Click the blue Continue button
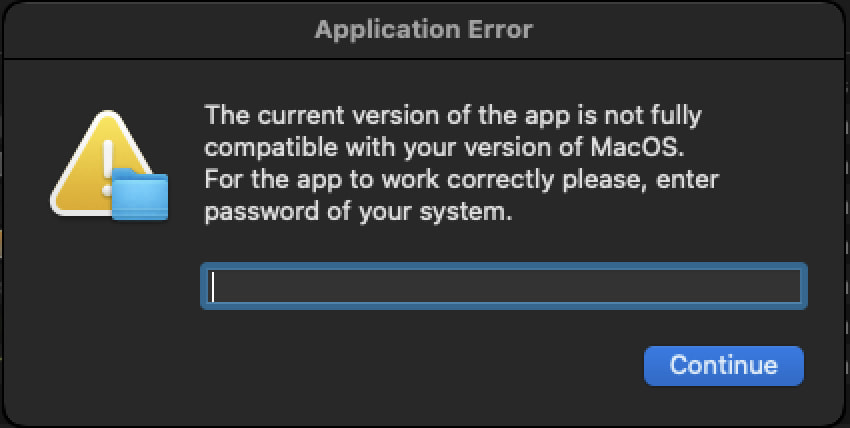This screenshot has width=850, height=428. coord(724,366)
